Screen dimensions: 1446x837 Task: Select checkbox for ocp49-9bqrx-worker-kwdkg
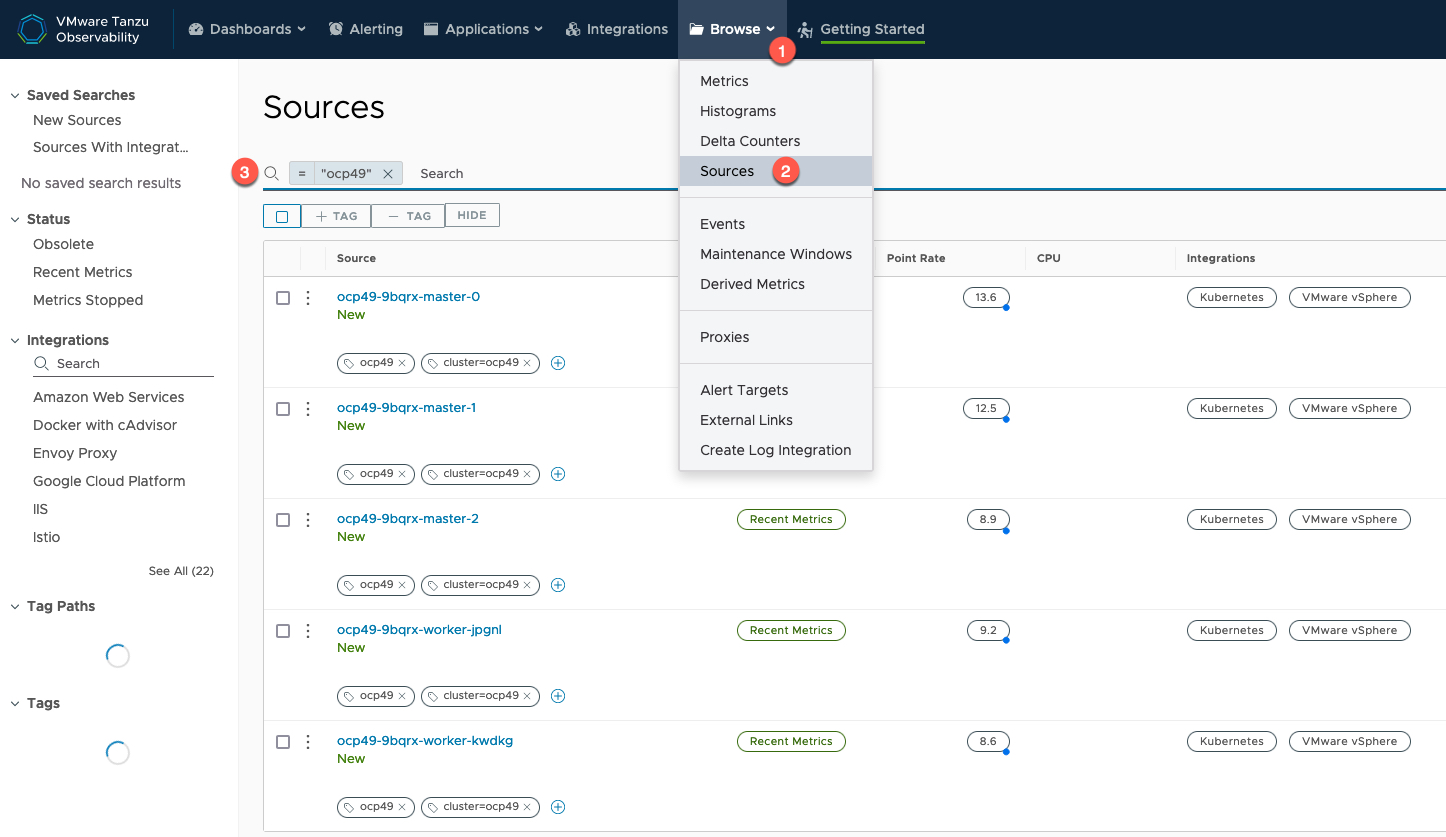click(283, 742)
